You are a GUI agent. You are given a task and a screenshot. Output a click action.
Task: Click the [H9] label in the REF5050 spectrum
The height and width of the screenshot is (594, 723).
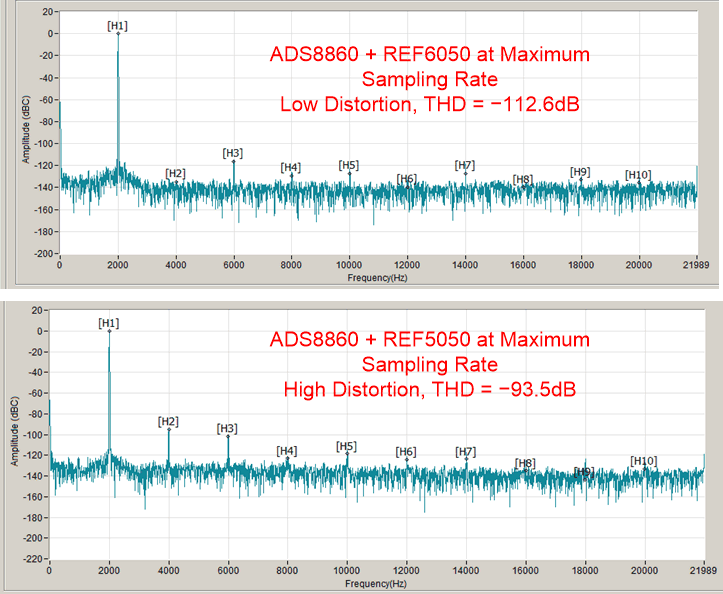pos(584,471)
